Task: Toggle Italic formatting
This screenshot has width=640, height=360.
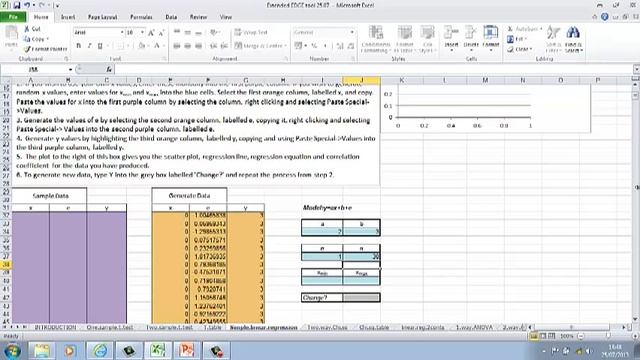Action: click(89, 46)
